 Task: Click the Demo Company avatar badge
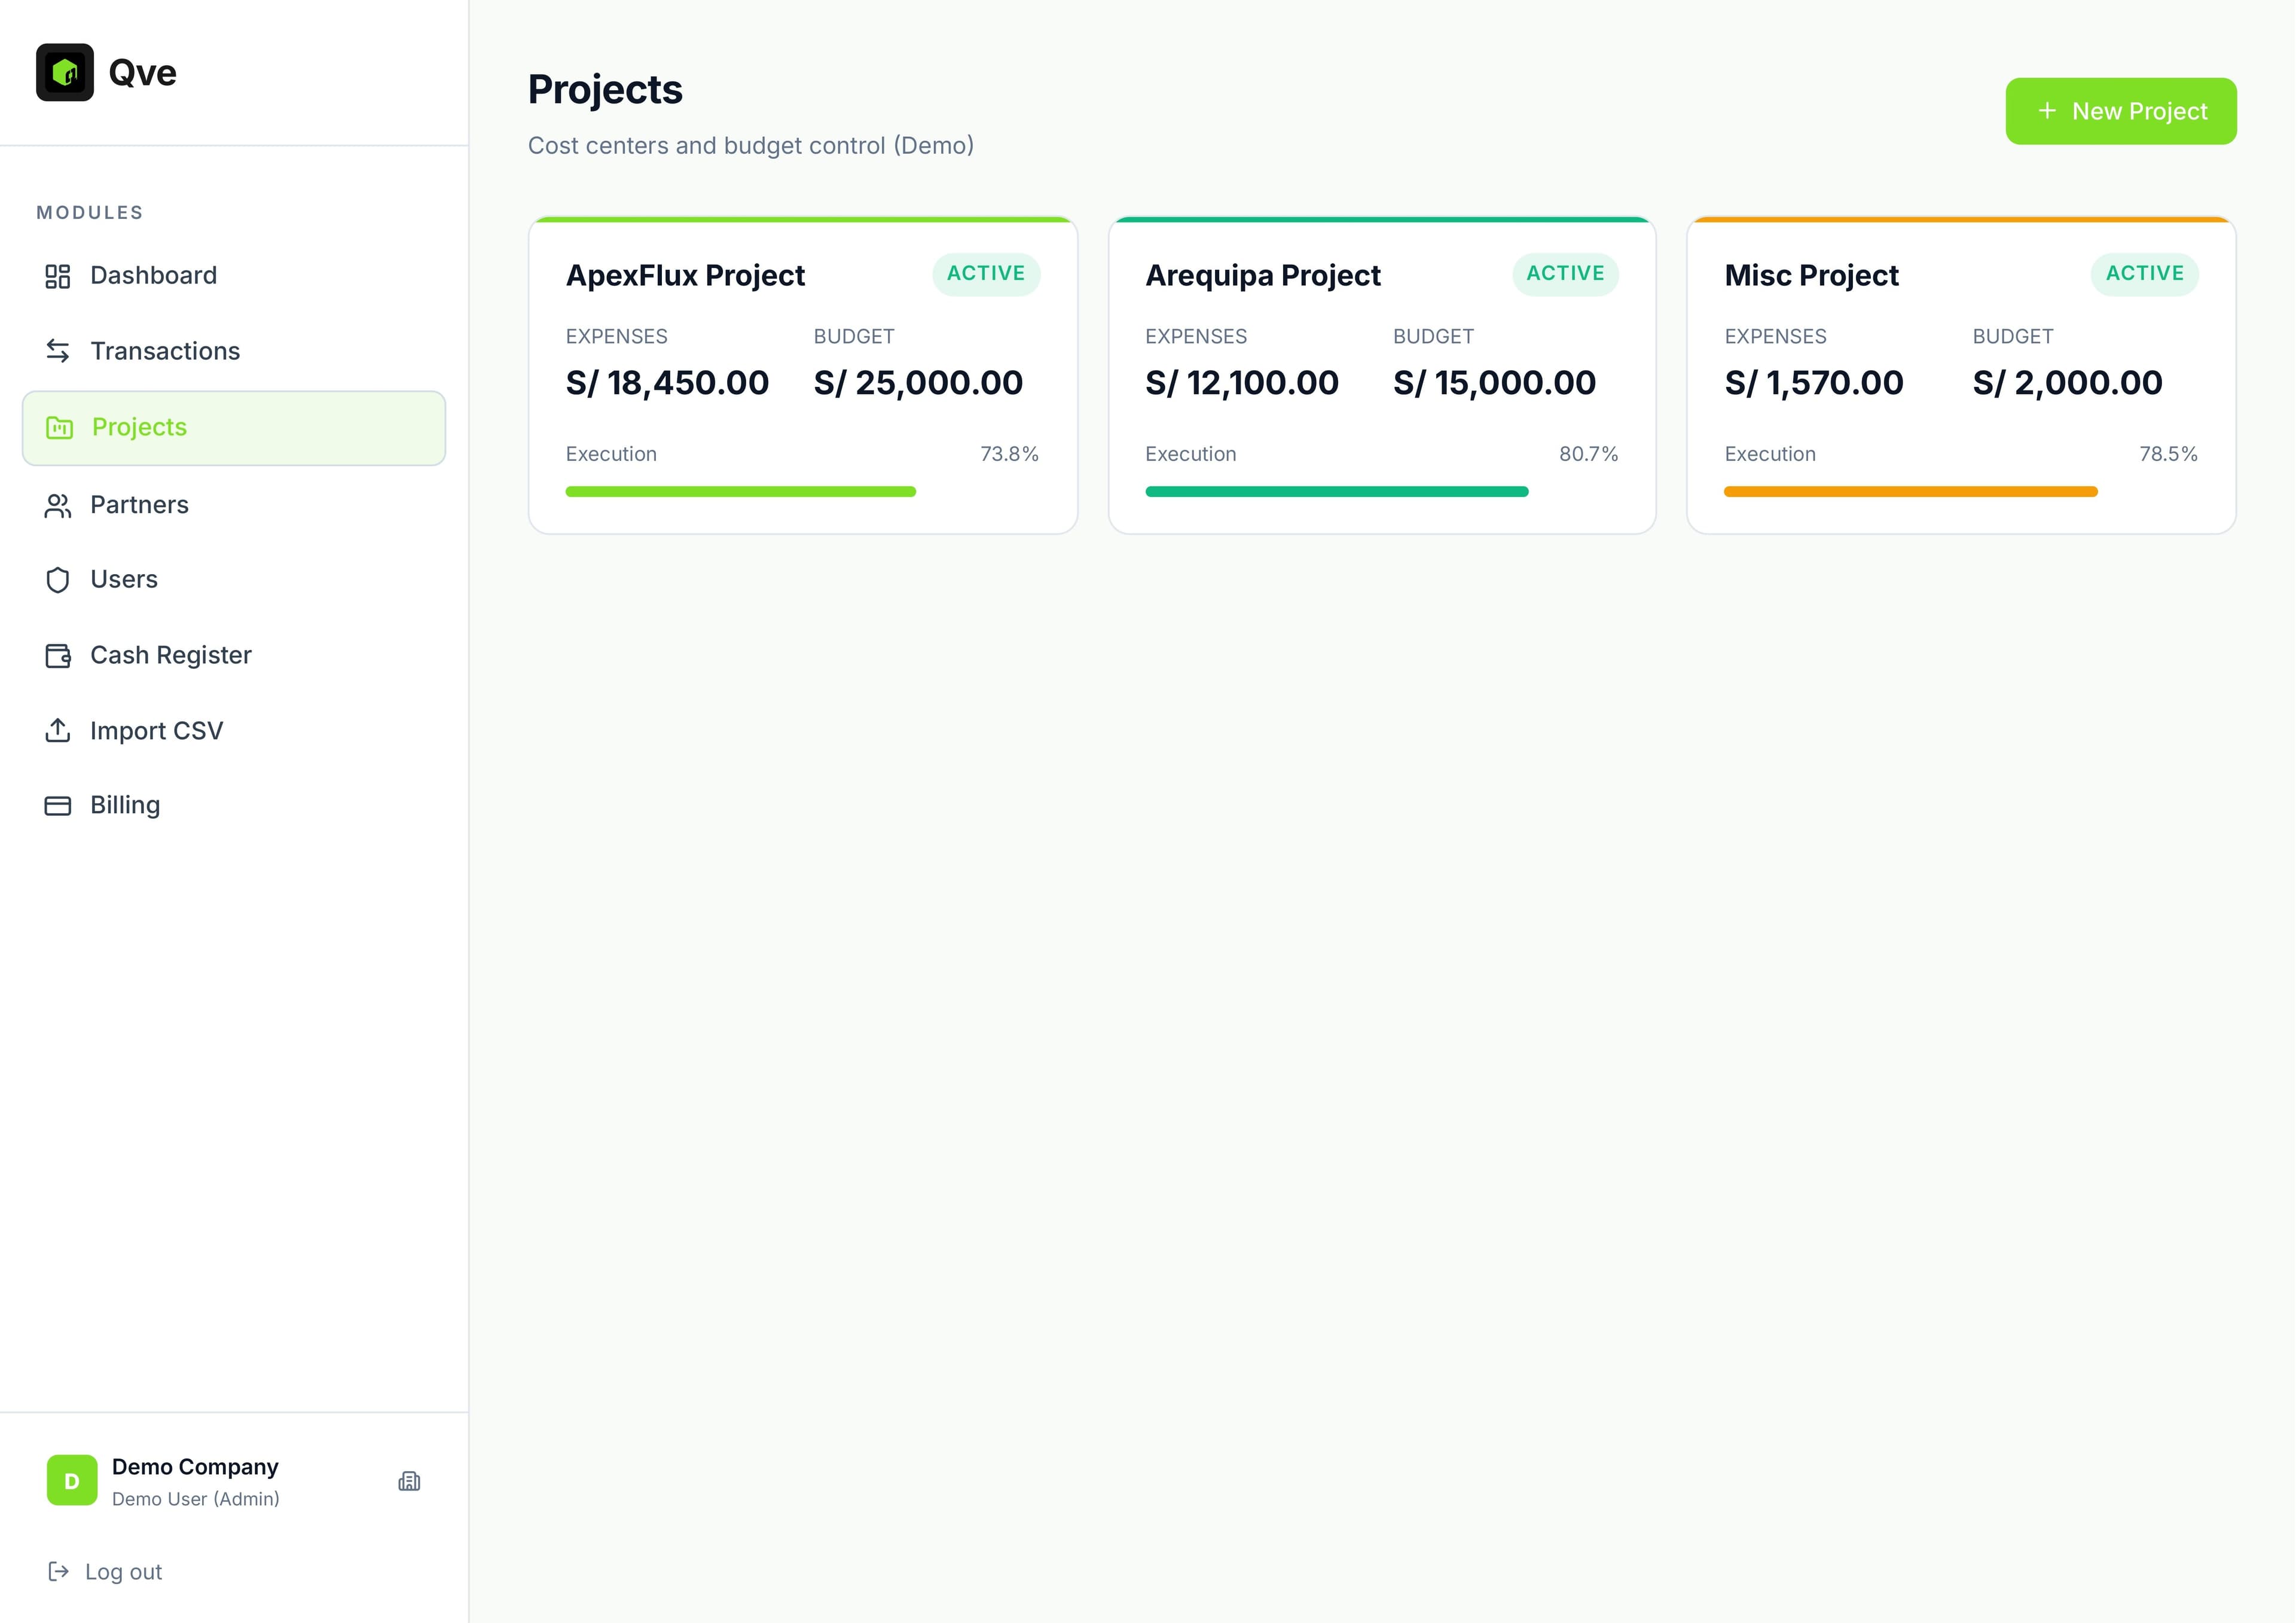click(x=71, y=1481)
